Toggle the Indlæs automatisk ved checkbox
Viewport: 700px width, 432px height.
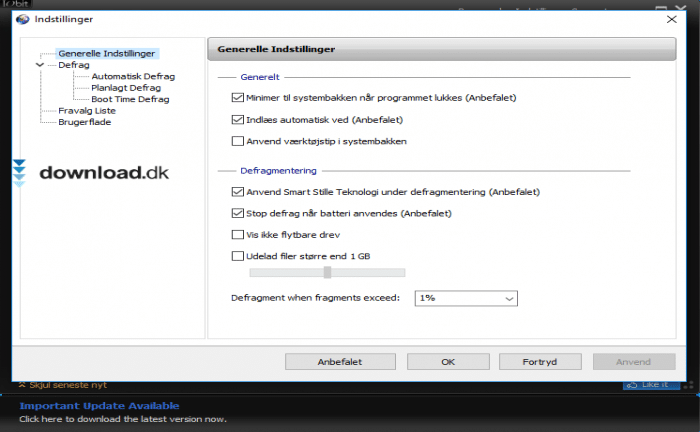point(237,120)
